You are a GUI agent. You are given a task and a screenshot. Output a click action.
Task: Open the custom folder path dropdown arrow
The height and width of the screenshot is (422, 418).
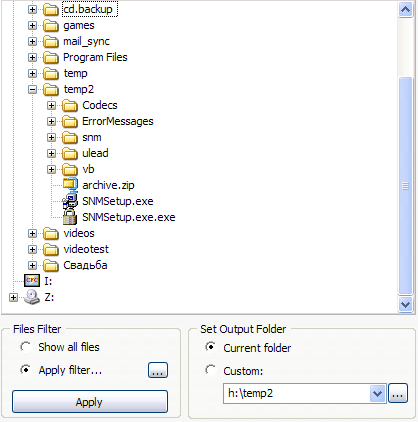click(x=378, y=394)
